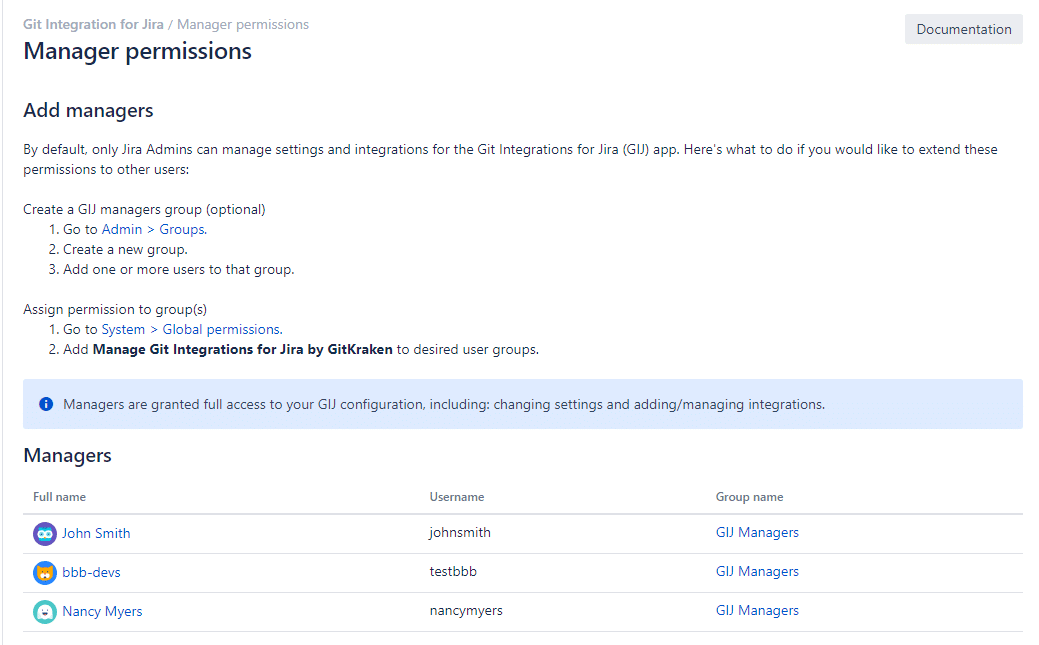Select the johnsmith username cell
The height and width of the screenshot is (645, 1039).
pos(460,532)
